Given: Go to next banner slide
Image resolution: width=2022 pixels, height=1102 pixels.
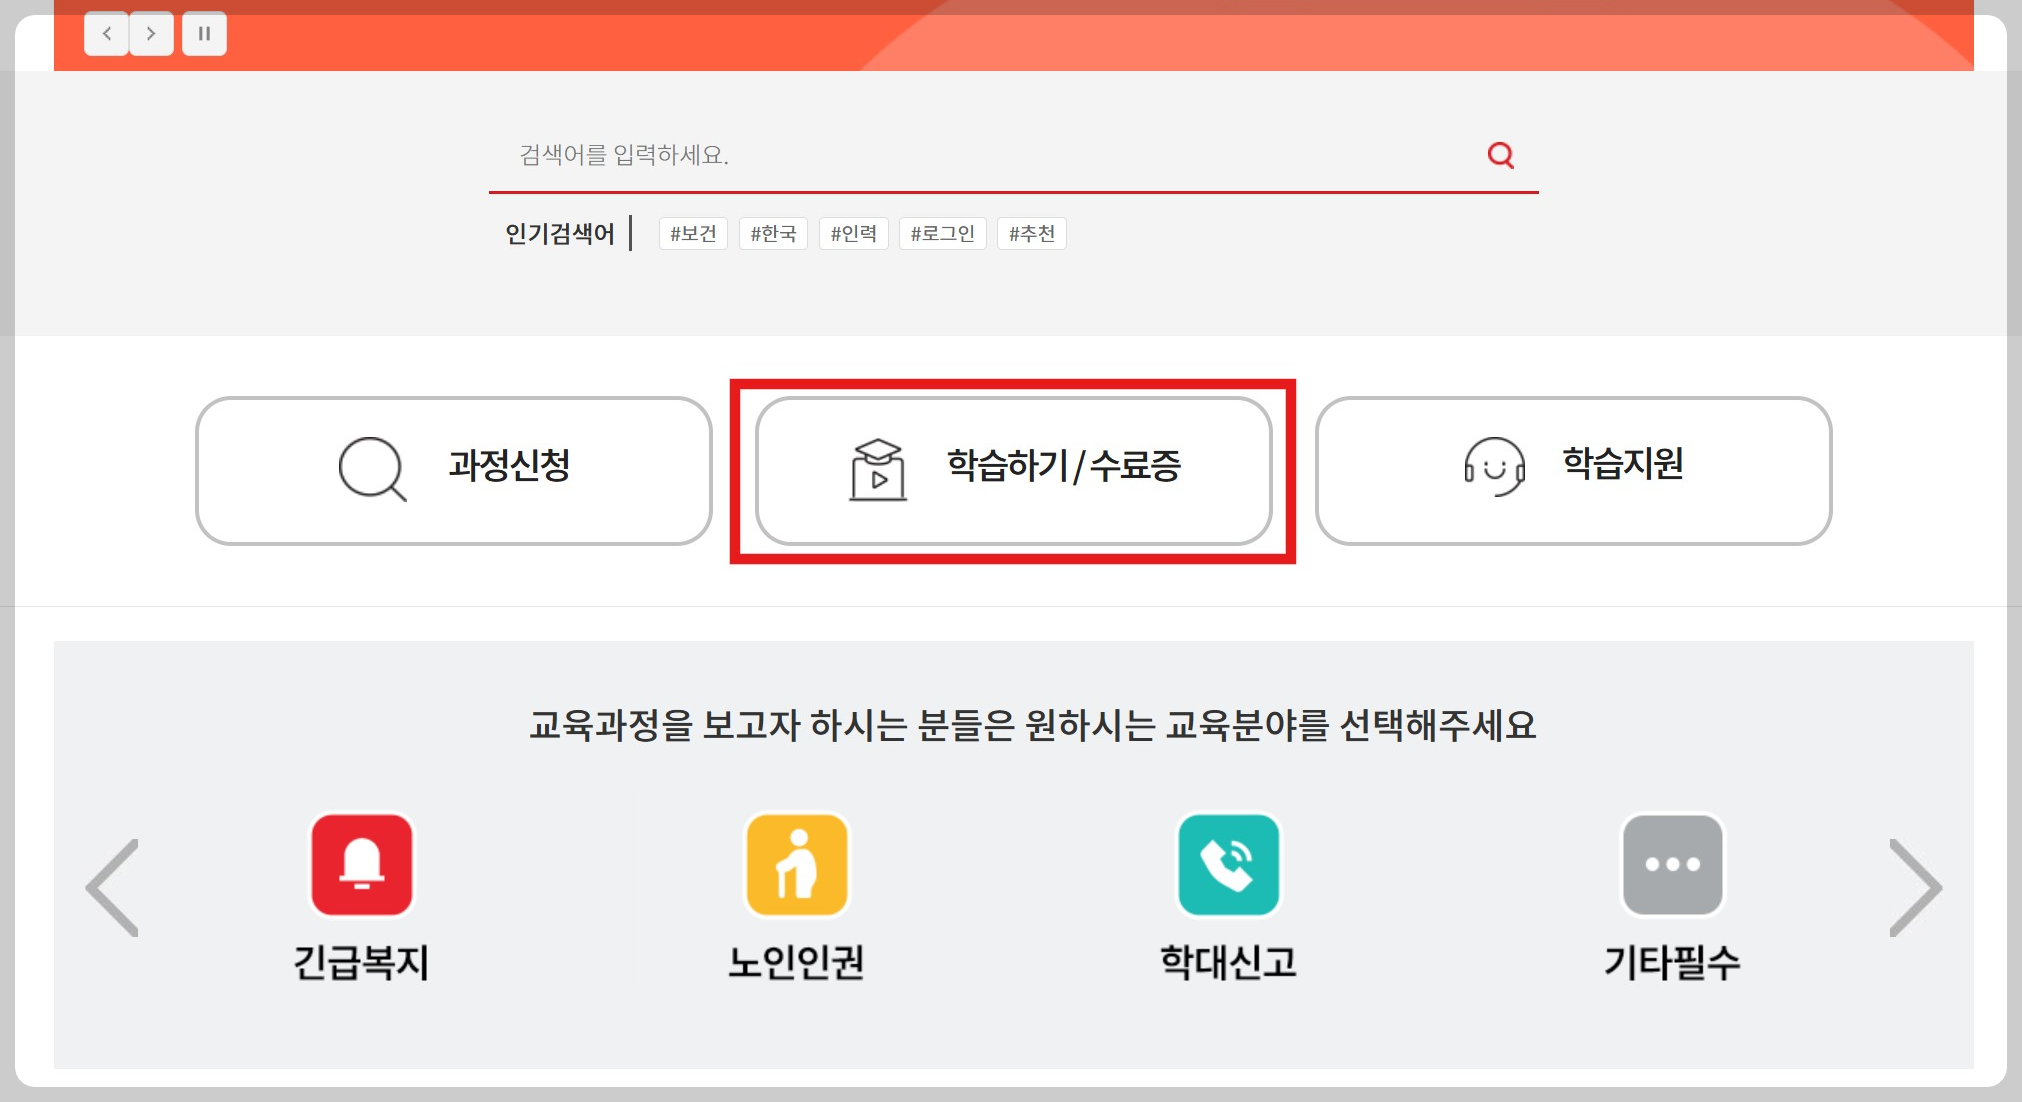Looking at the screenshot, I should click(151, 34).
